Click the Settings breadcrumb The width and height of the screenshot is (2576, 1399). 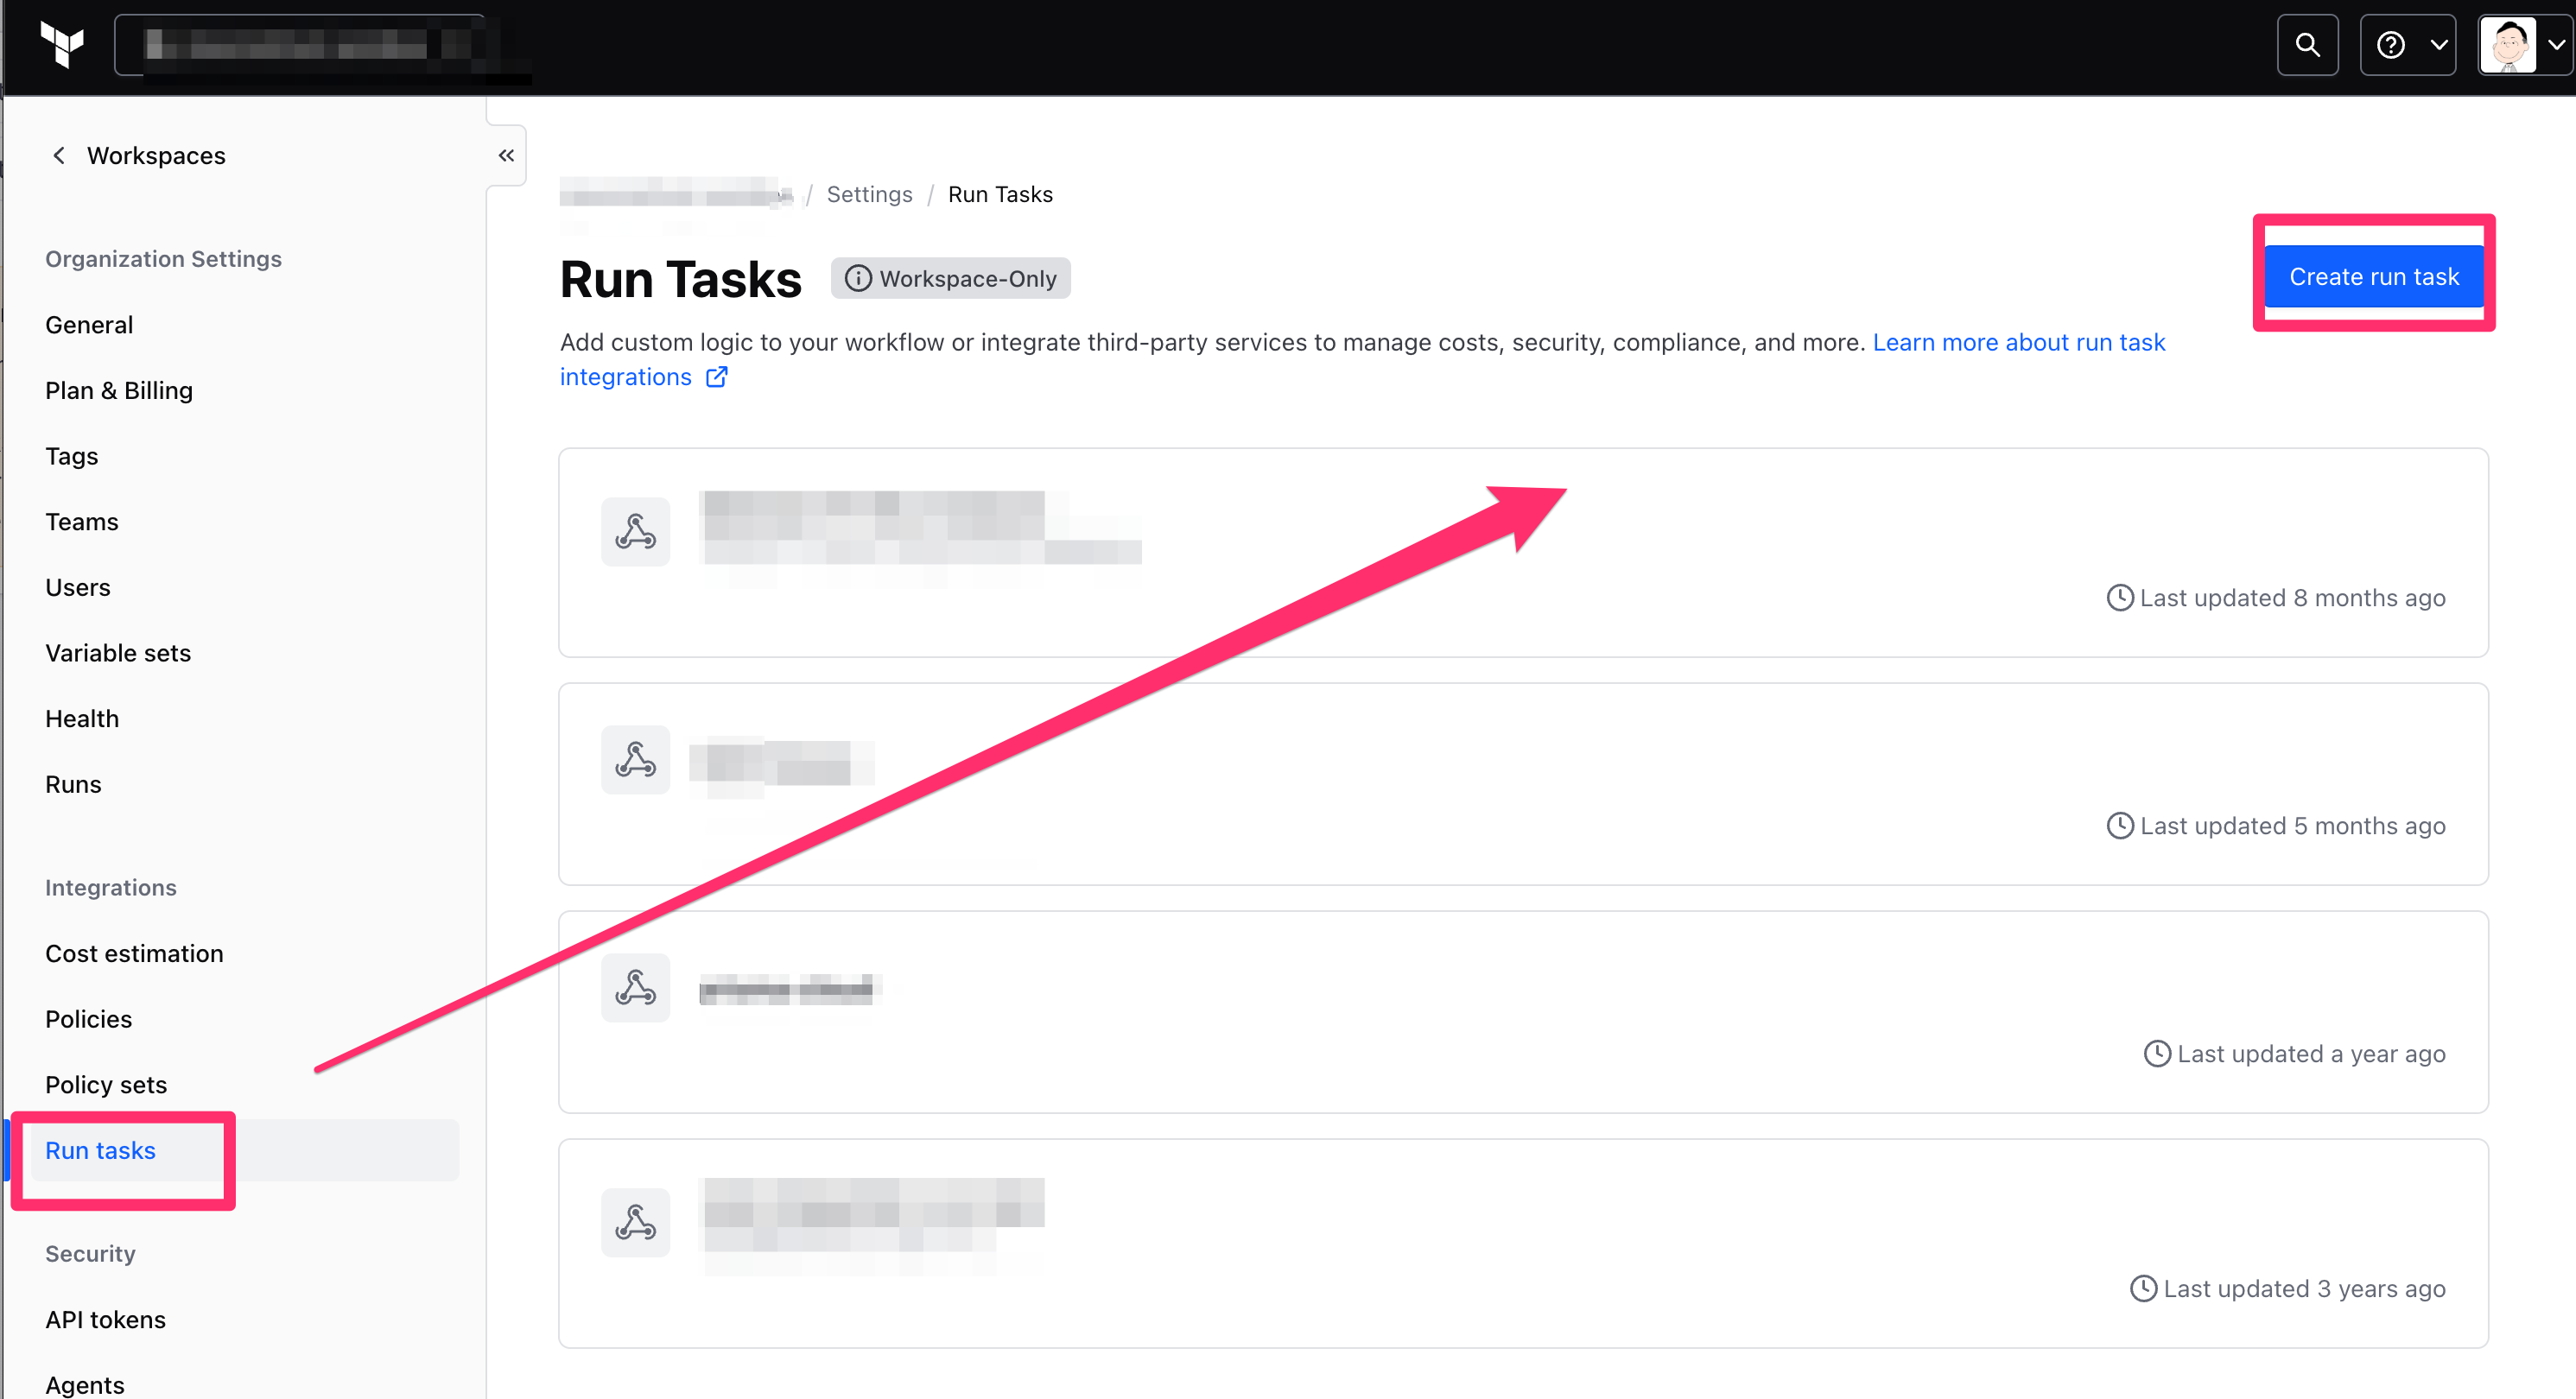click(869, 194)
